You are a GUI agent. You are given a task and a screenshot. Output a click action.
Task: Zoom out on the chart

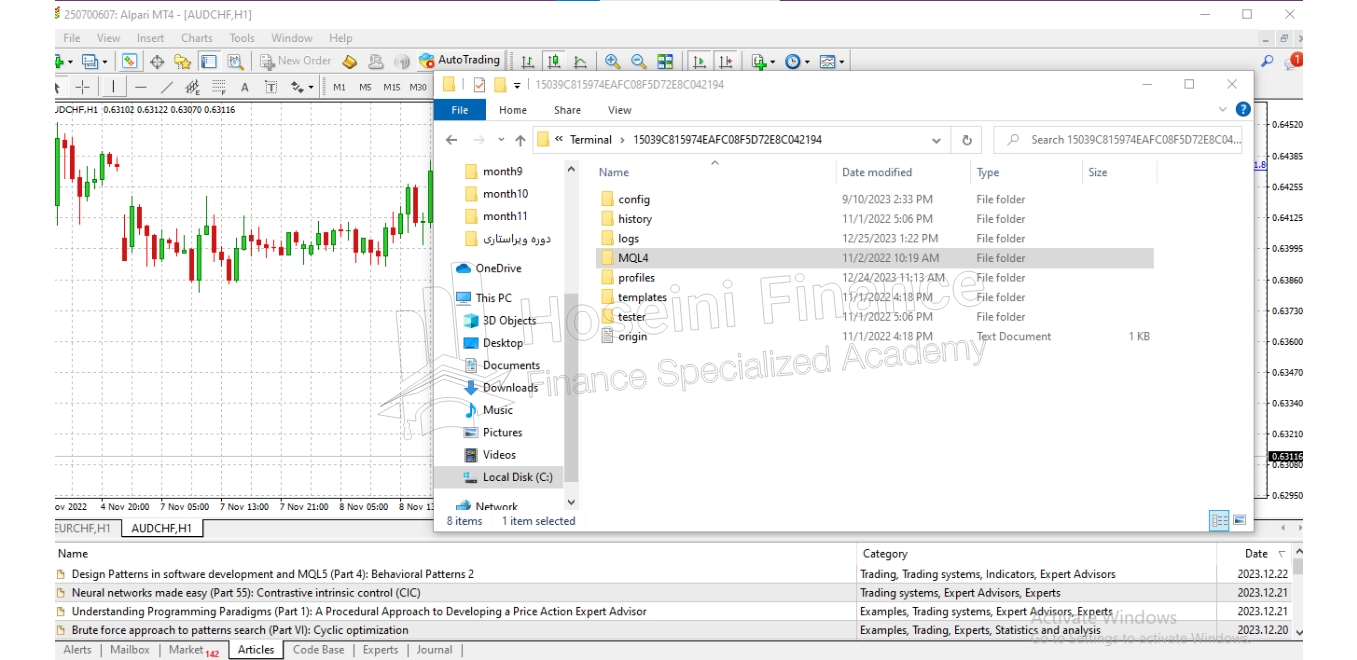click(x=639, y=61)
